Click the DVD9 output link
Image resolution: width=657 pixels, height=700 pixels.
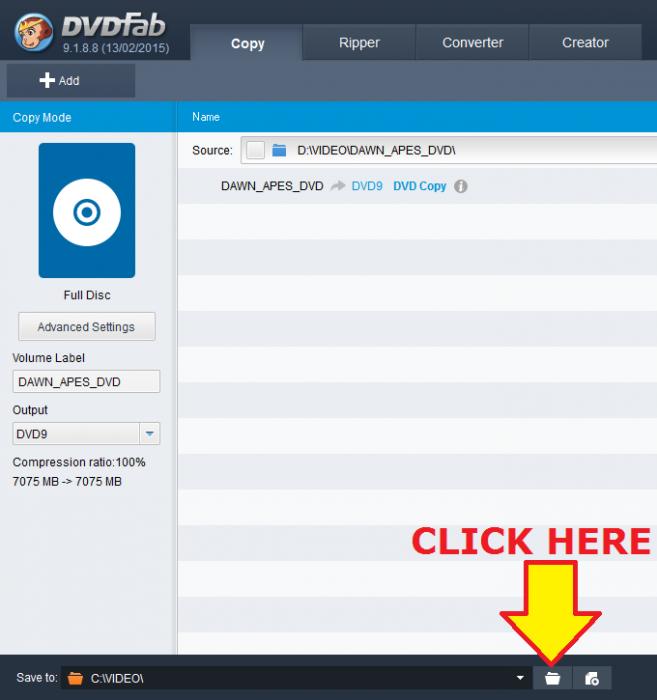[x=367, y=186]
